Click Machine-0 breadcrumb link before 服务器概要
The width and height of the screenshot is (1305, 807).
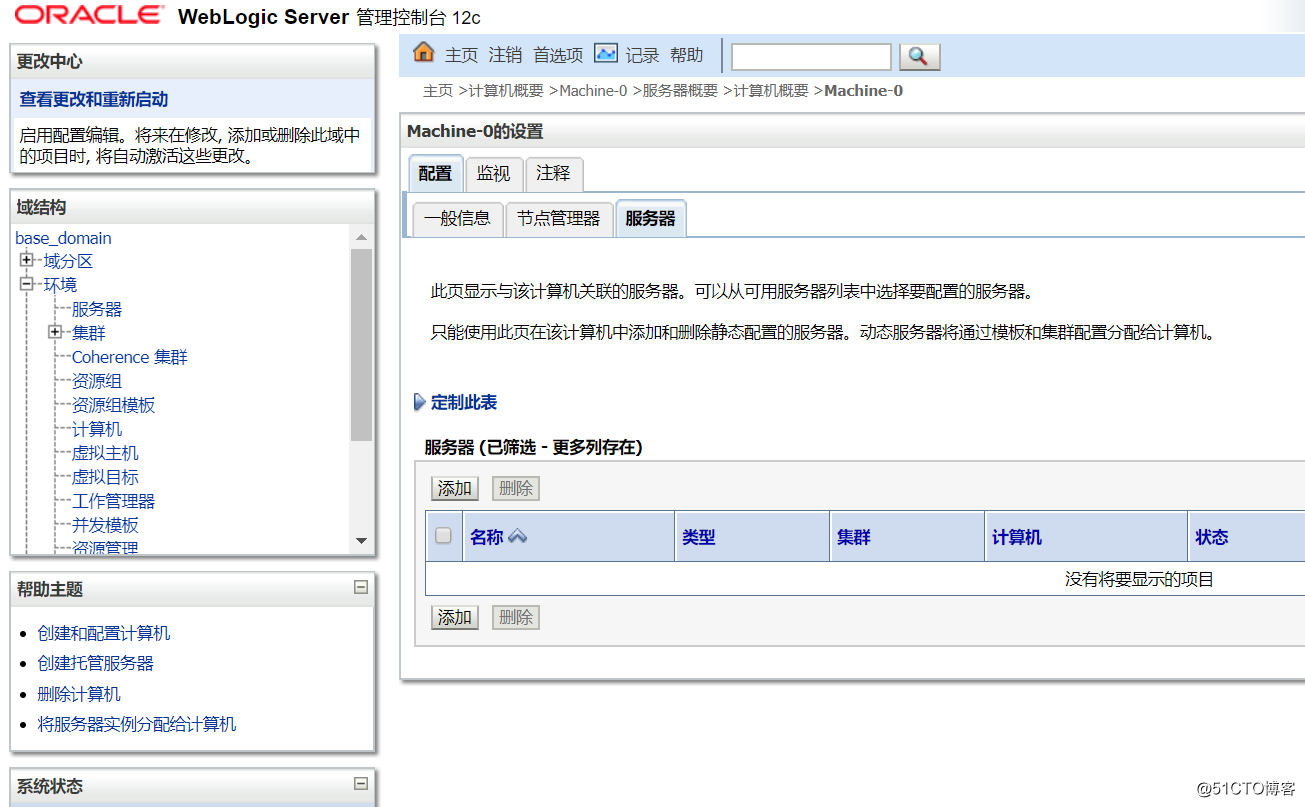[593, 91]
